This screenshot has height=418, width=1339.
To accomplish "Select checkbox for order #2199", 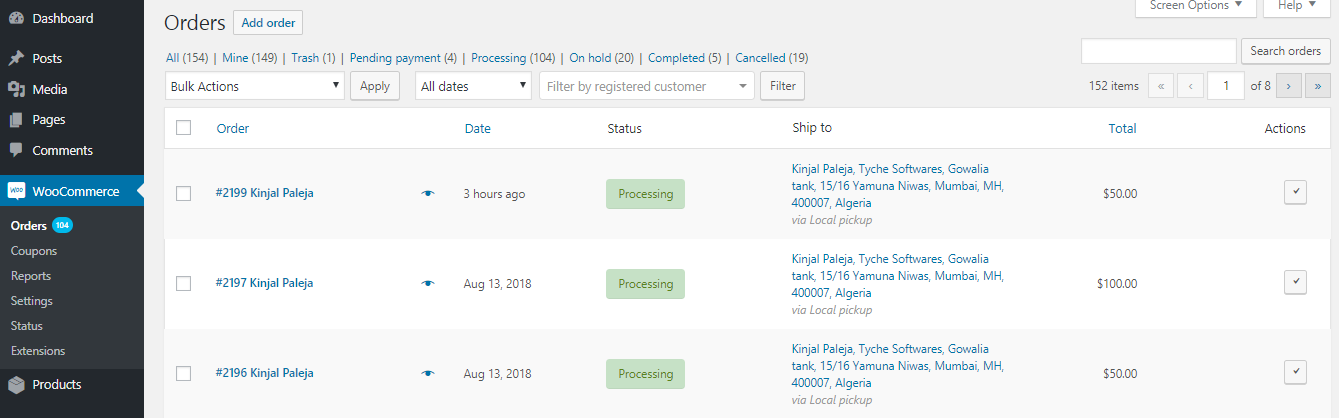I will 183,194.
